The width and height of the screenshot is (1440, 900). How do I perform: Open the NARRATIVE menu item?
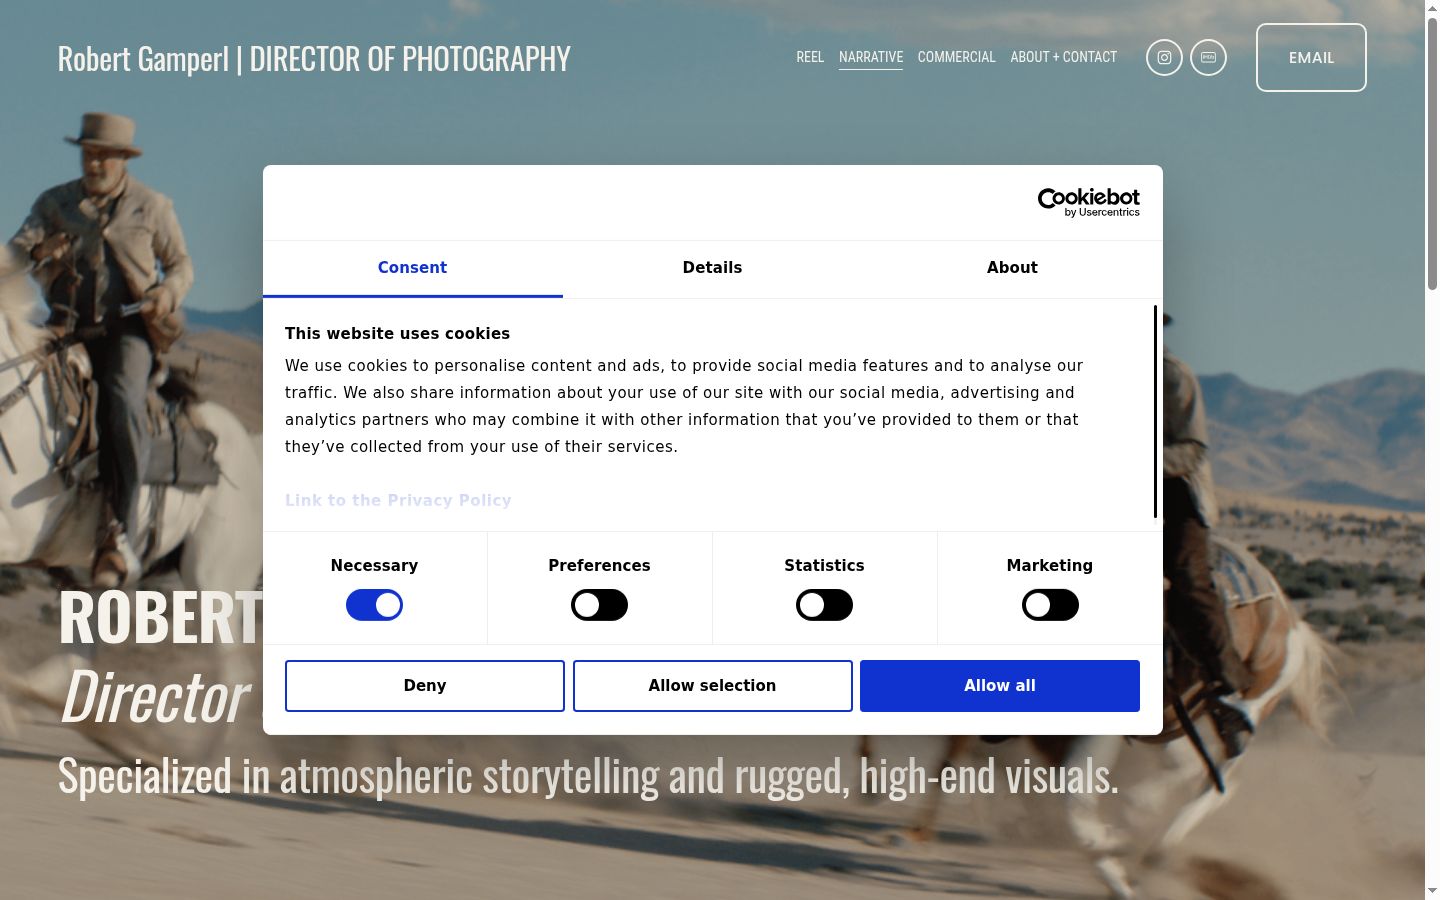point(871,57)
